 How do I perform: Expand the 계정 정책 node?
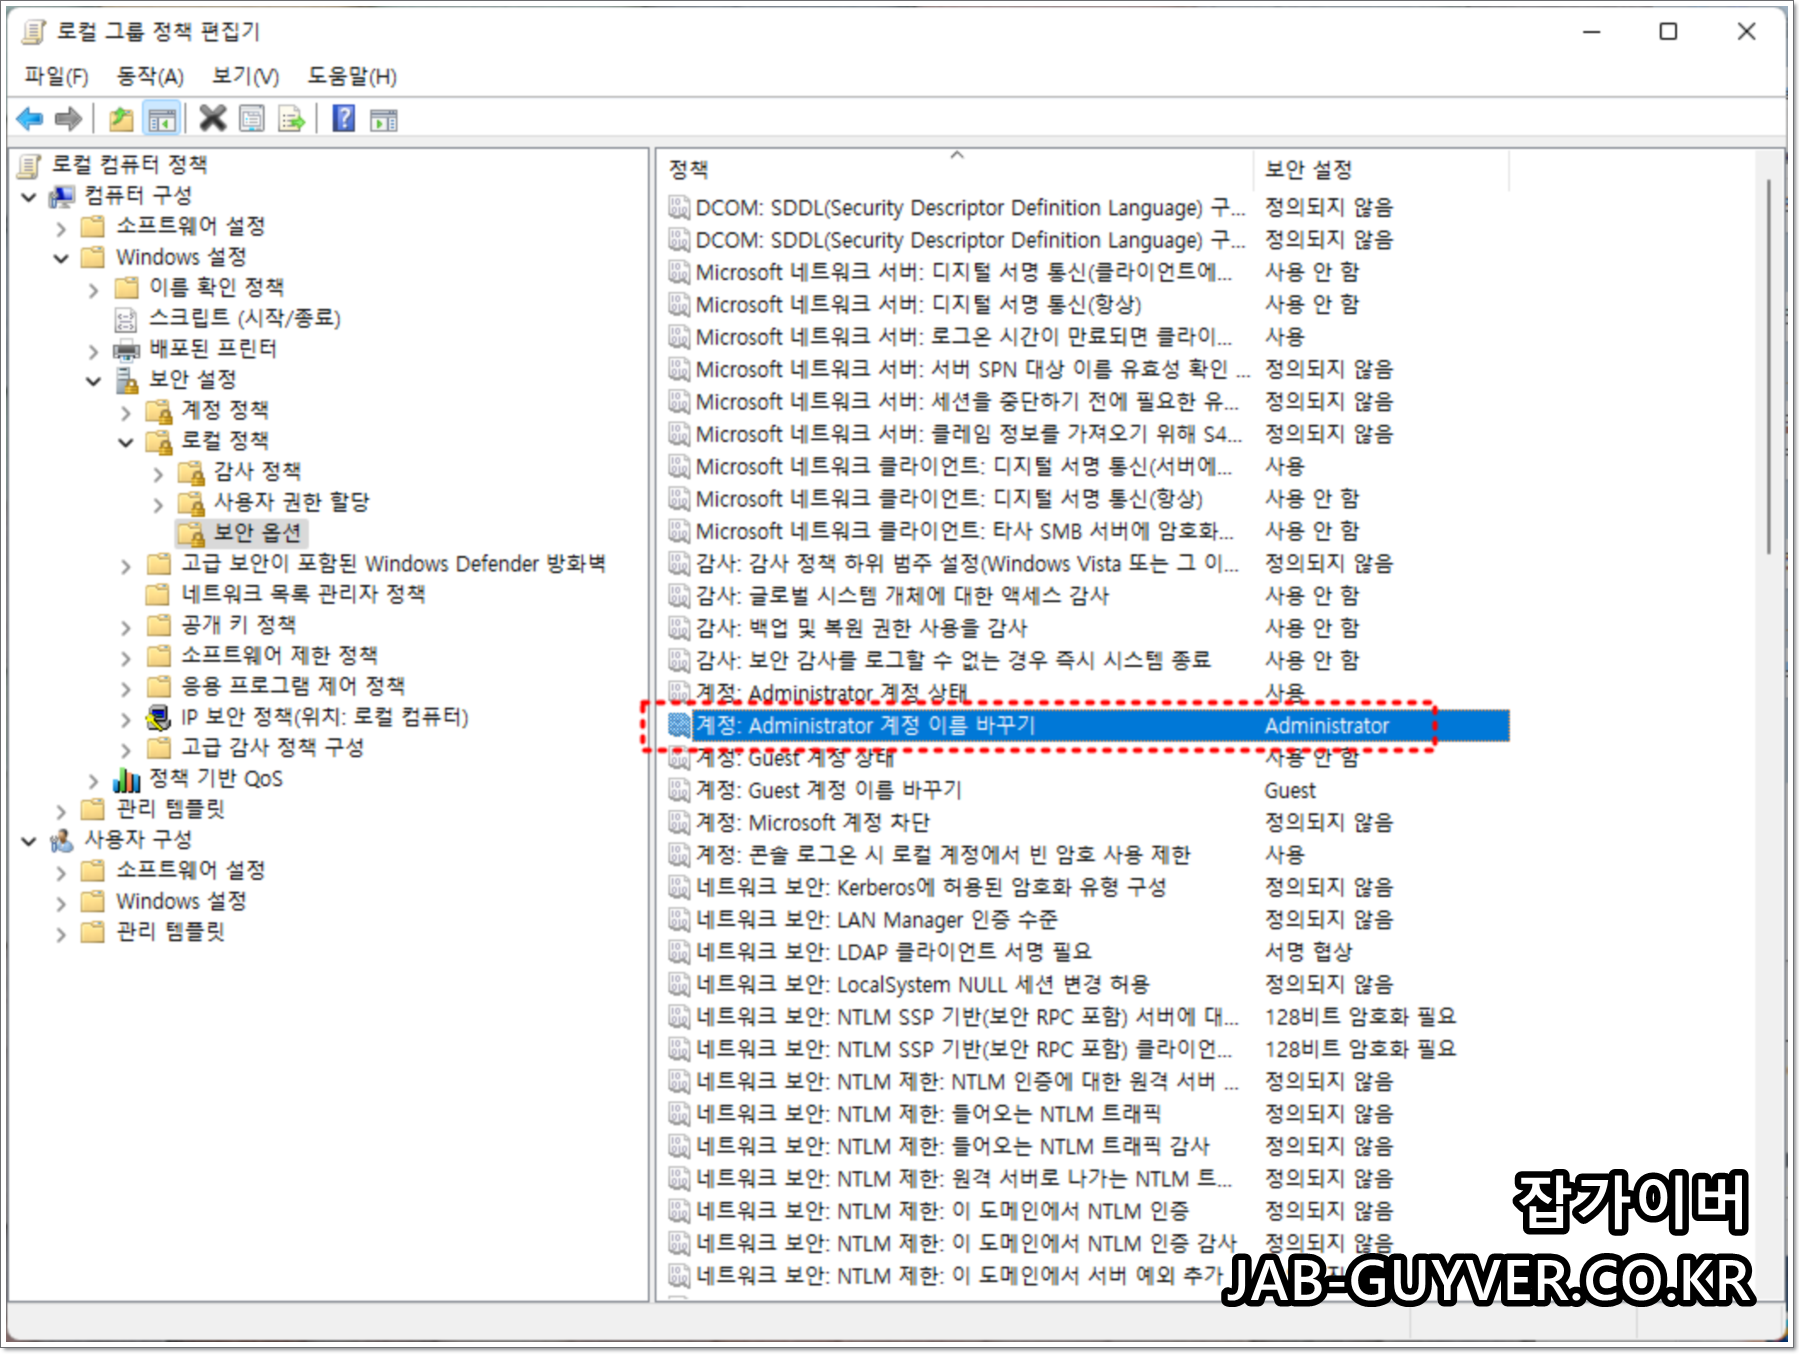125,412
